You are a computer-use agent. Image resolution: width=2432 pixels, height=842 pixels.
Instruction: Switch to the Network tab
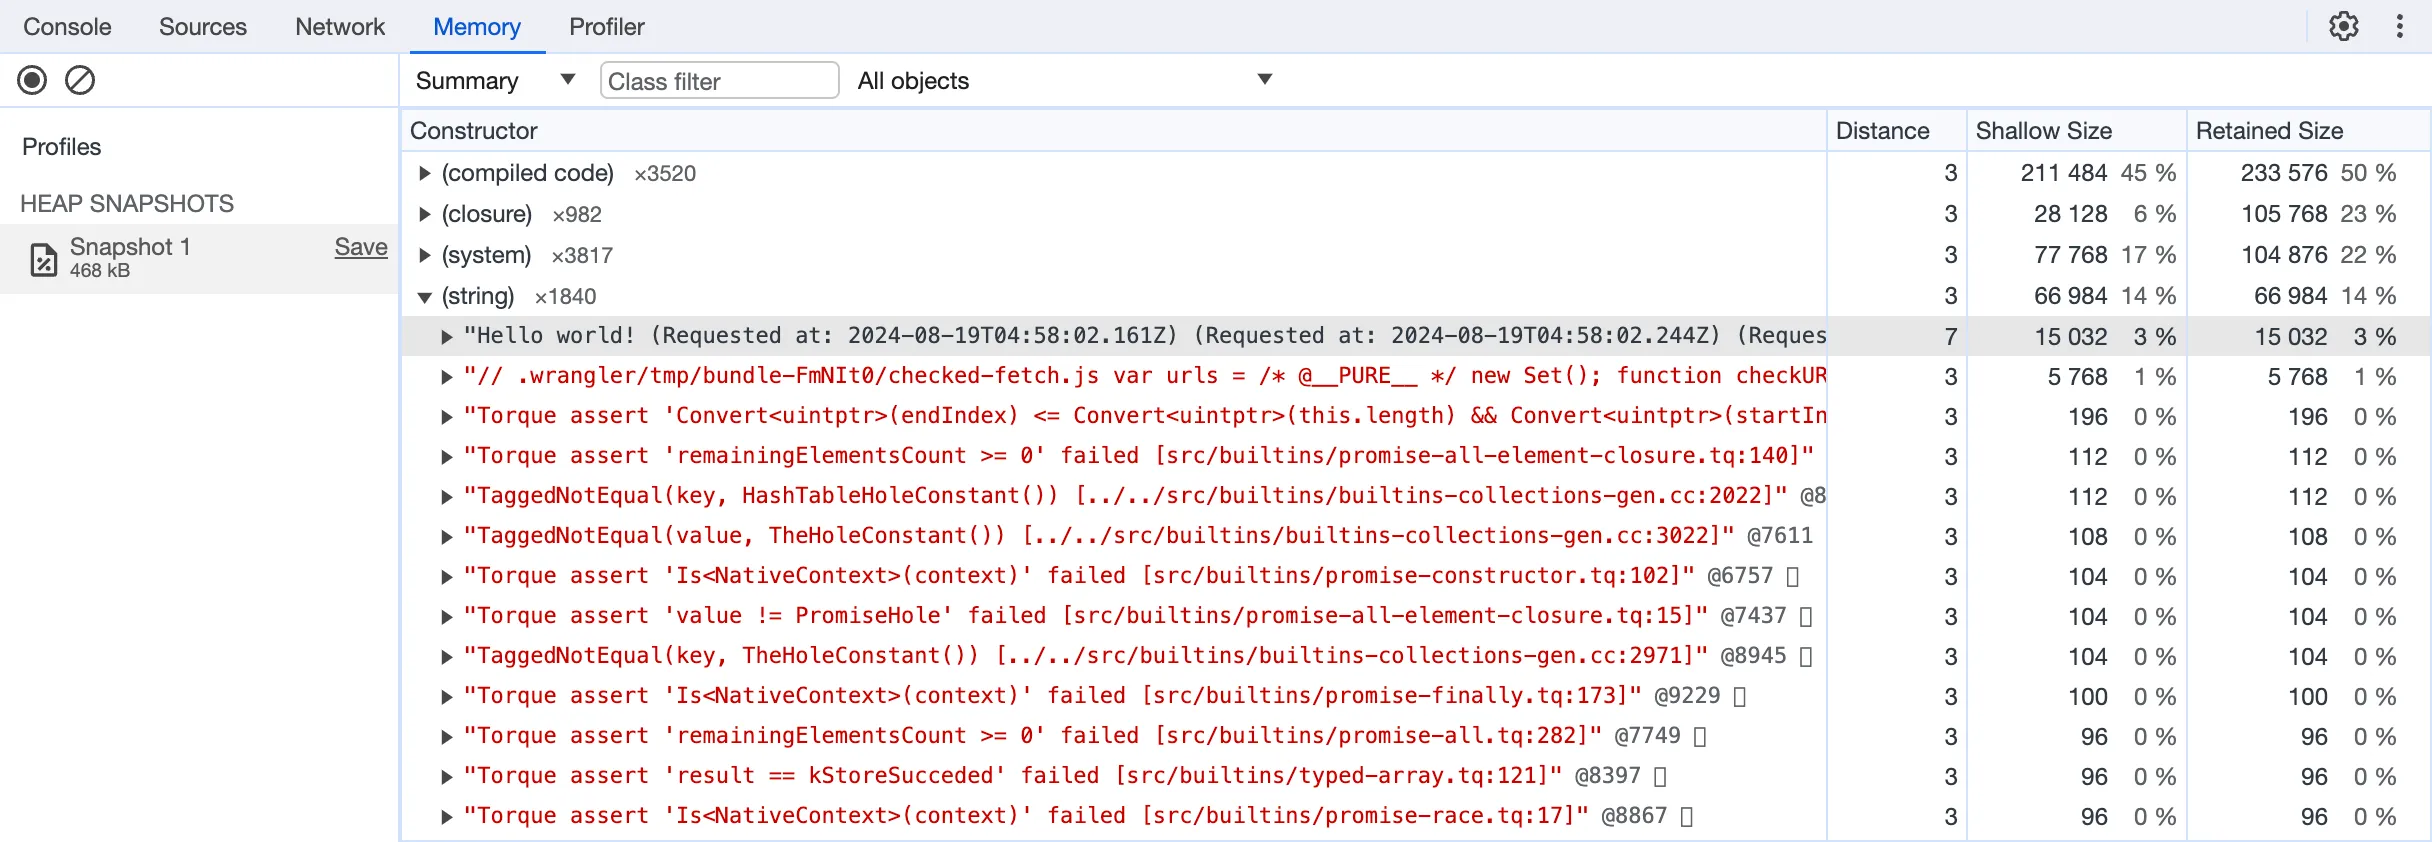339,27
